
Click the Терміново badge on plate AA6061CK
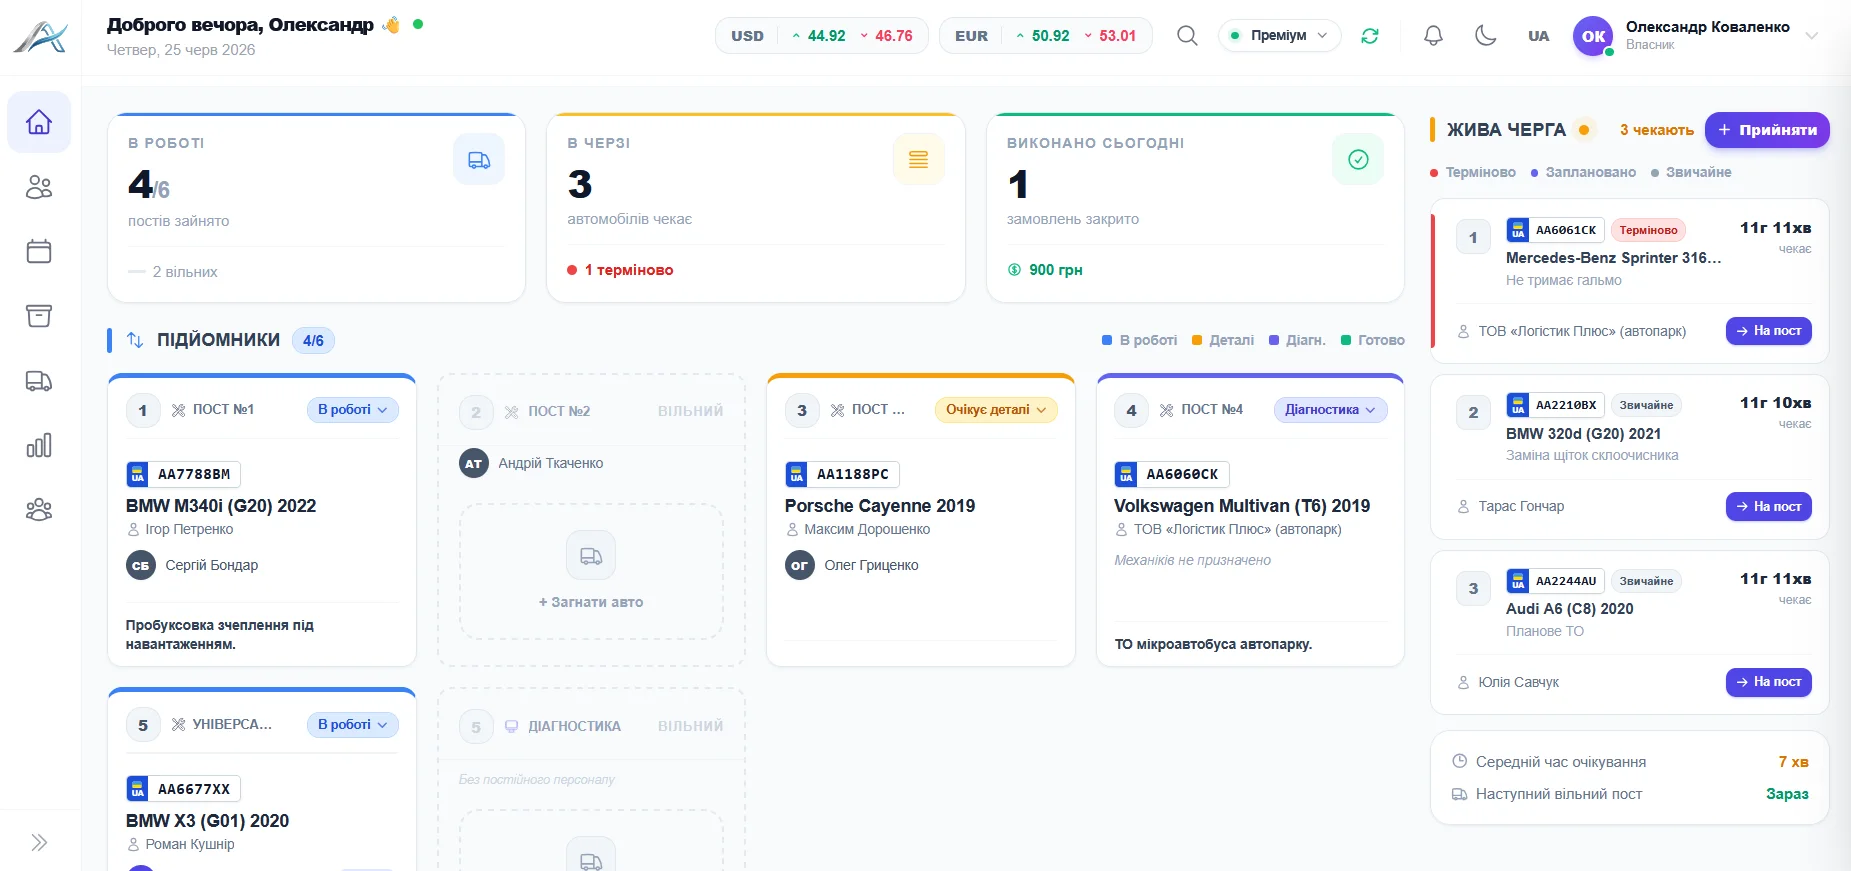click(1649, 230)
